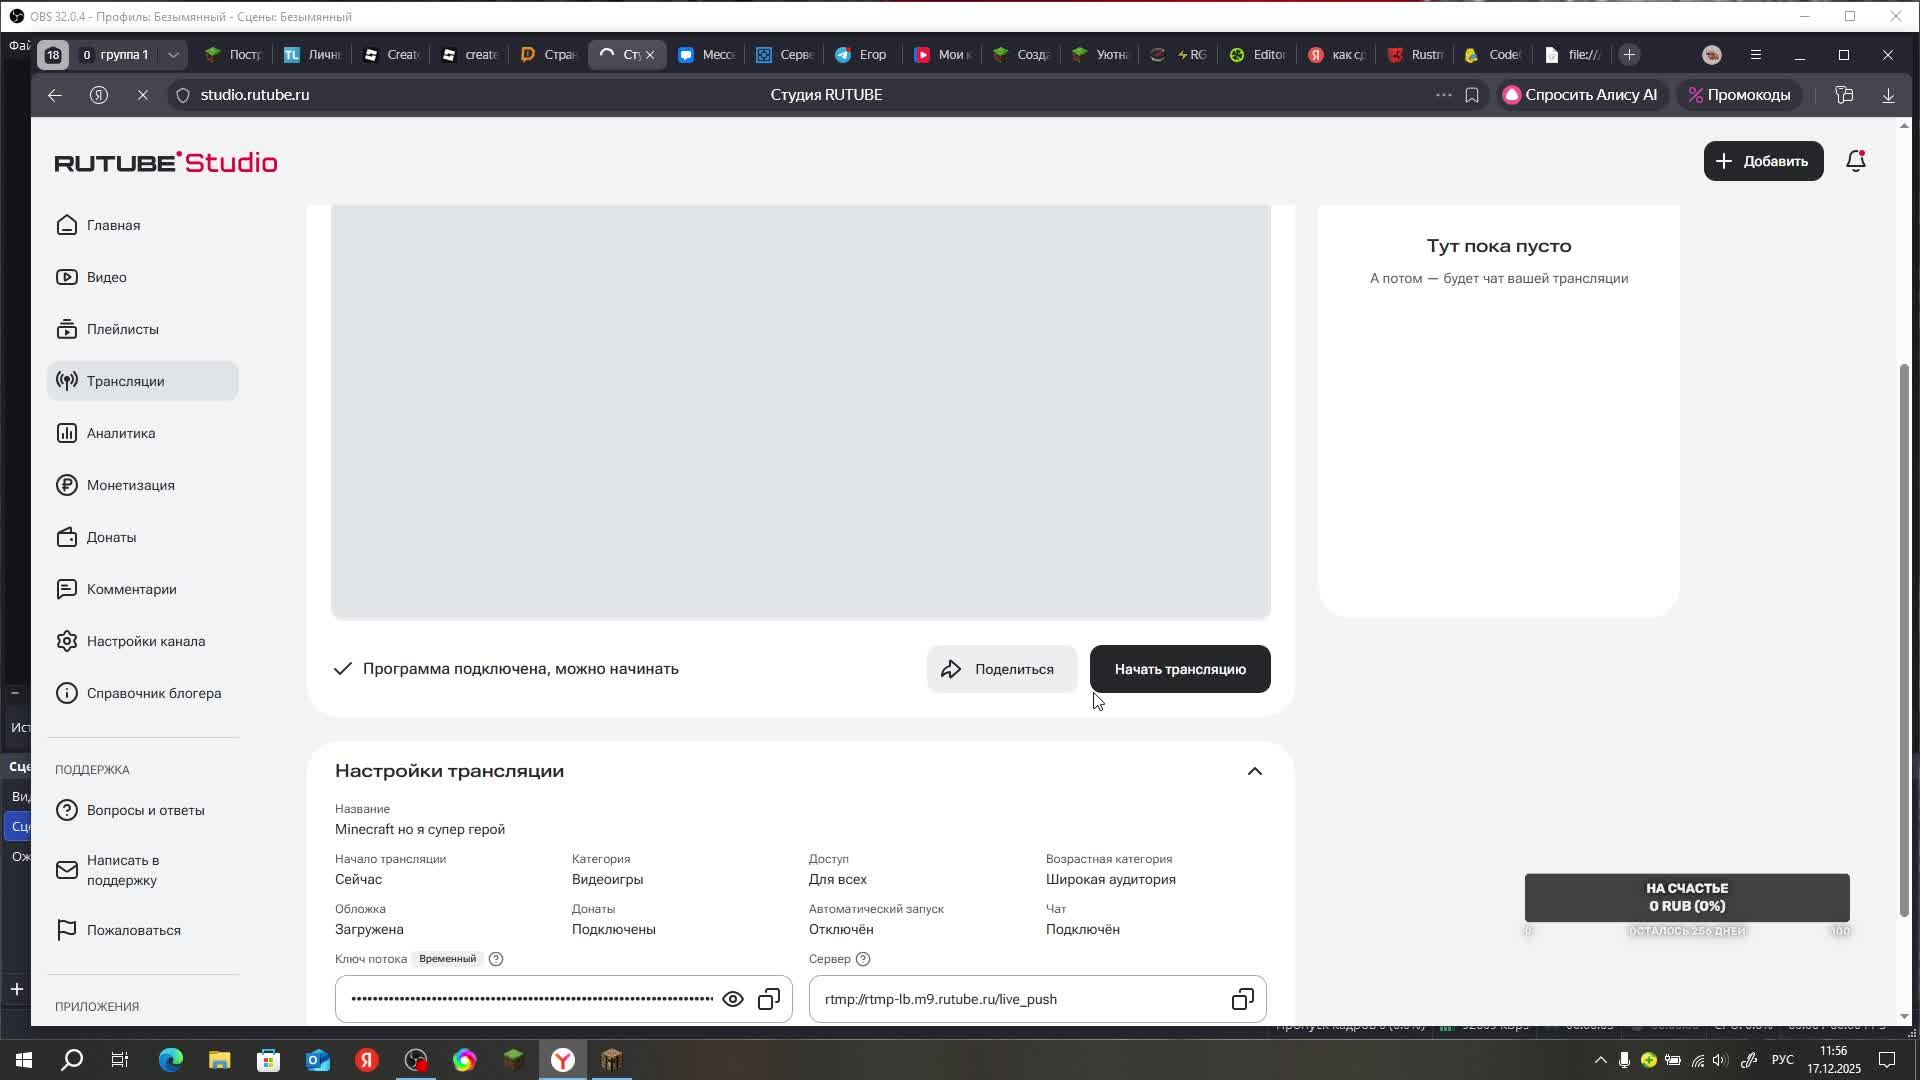Open the Донаты sidebar item

pos(111,537)
